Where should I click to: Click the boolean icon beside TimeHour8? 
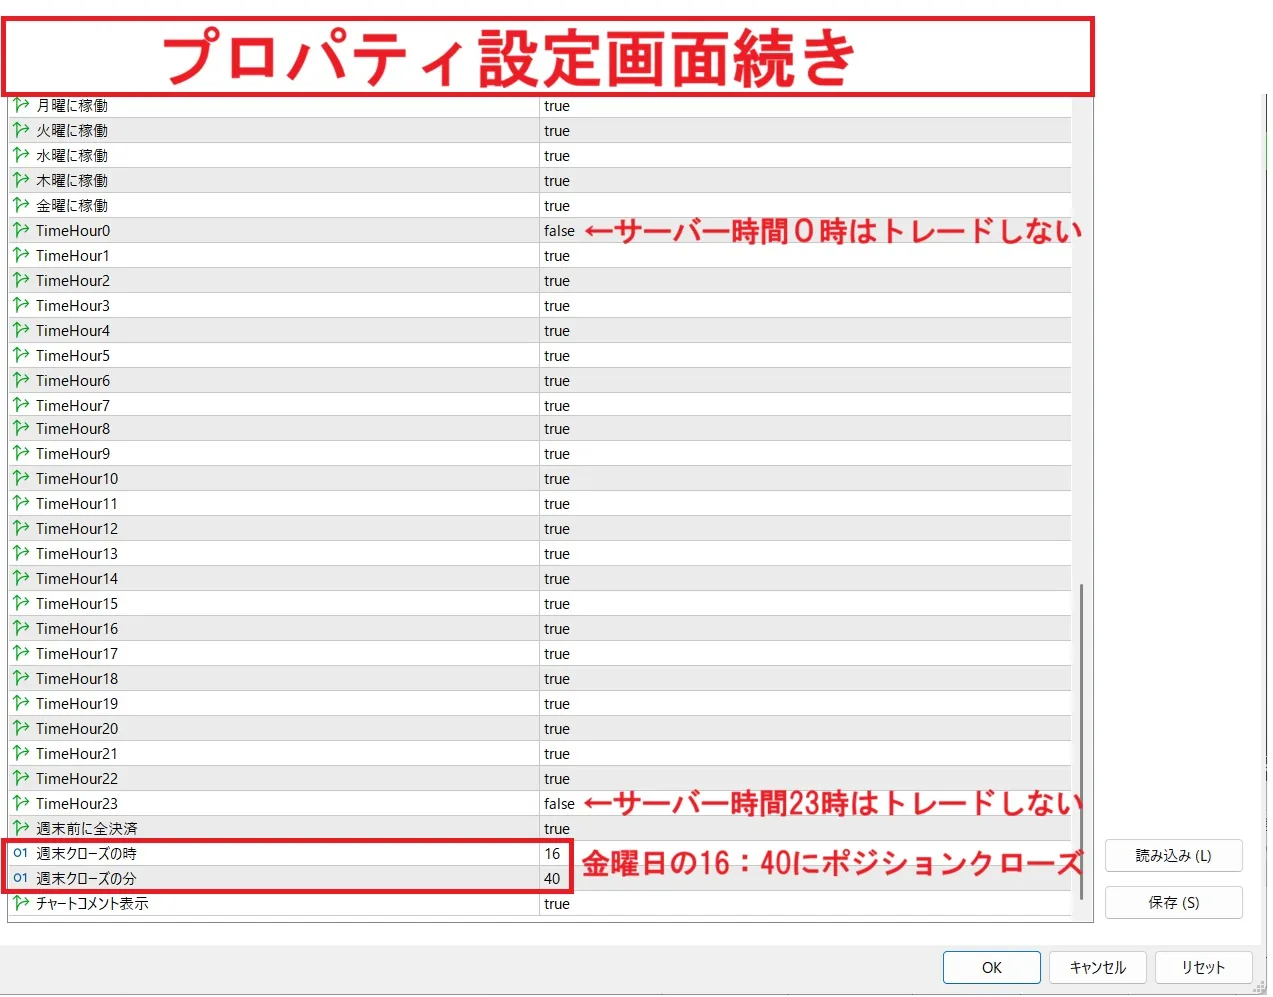click(21, 428)
